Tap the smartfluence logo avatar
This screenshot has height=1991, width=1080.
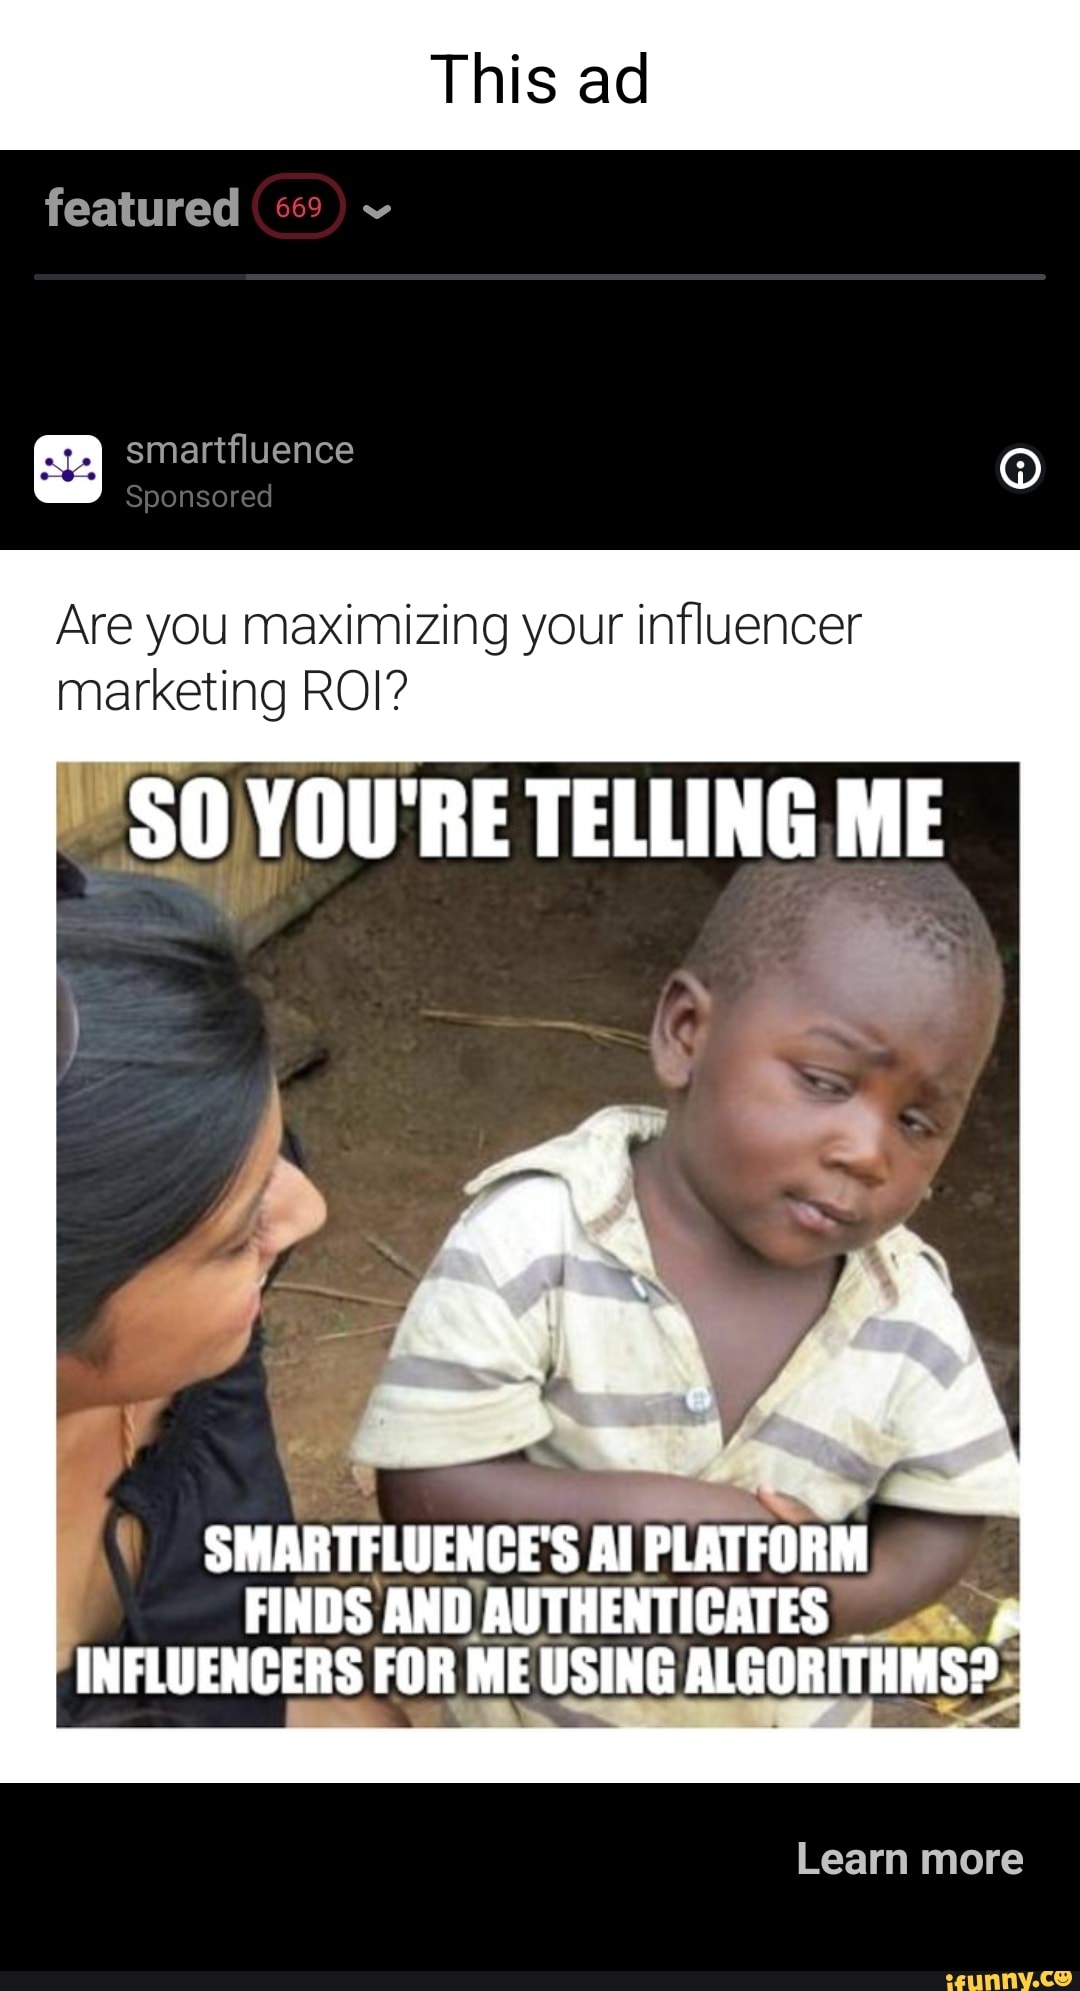click(68, 468)
